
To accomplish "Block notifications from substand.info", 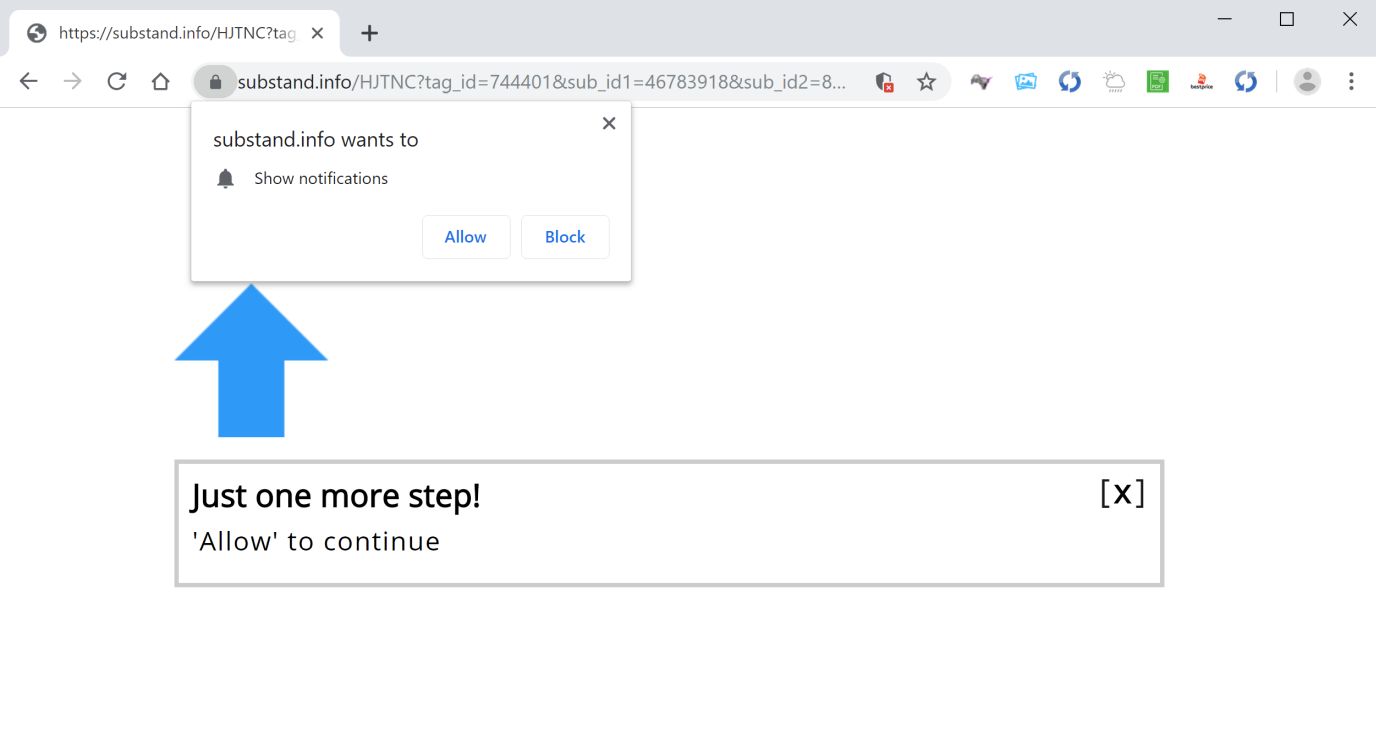I will pos(565,237).
